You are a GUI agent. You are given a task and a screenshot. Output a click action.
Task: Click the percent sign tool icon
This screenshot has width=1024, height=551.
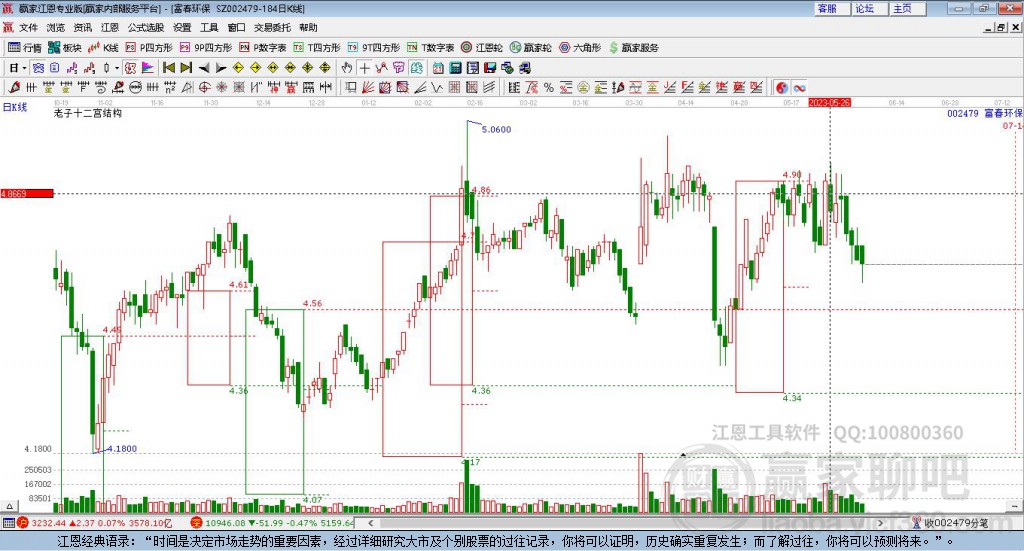[x=549, y=87]
